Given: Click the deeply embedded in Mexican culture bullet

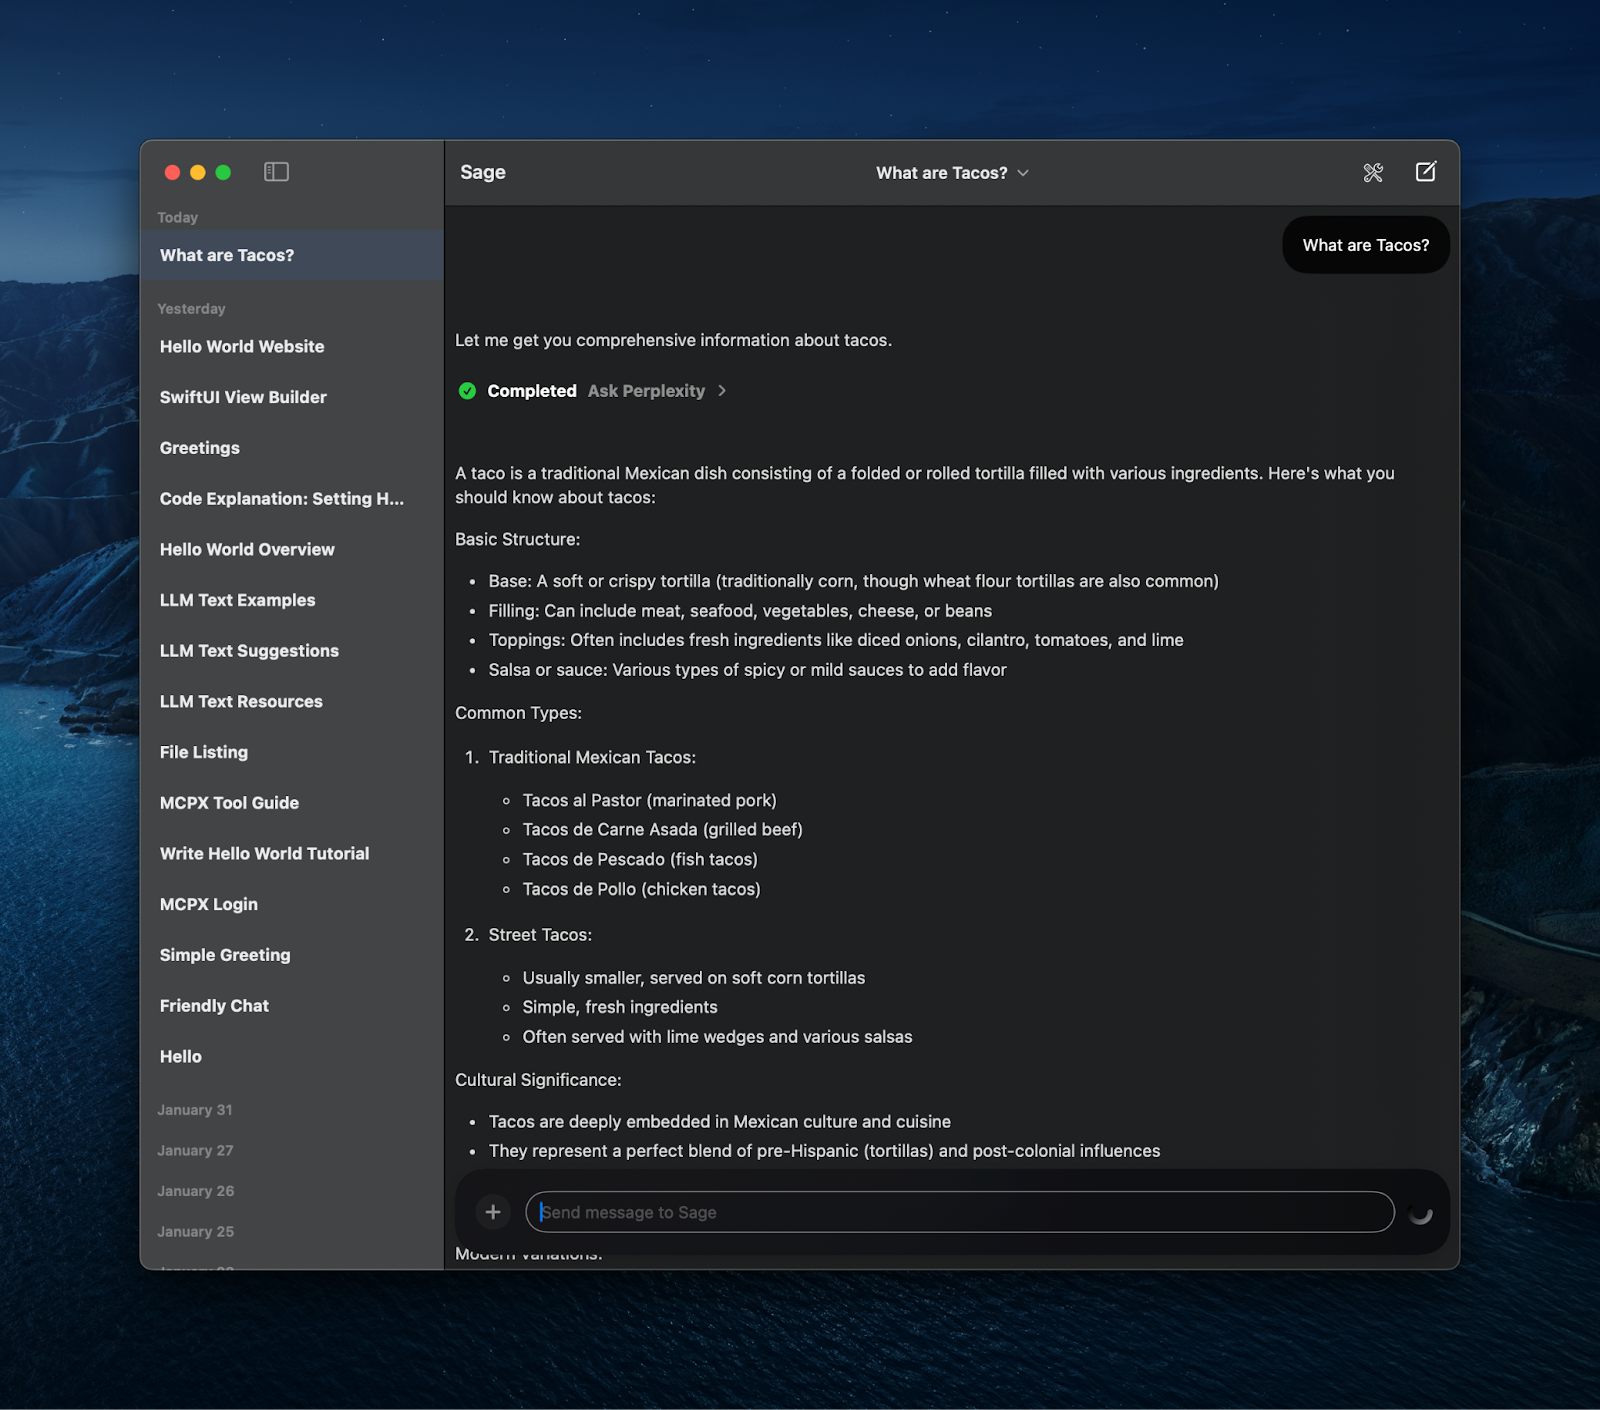Looking at the screenshot, I should point(720,1122).
